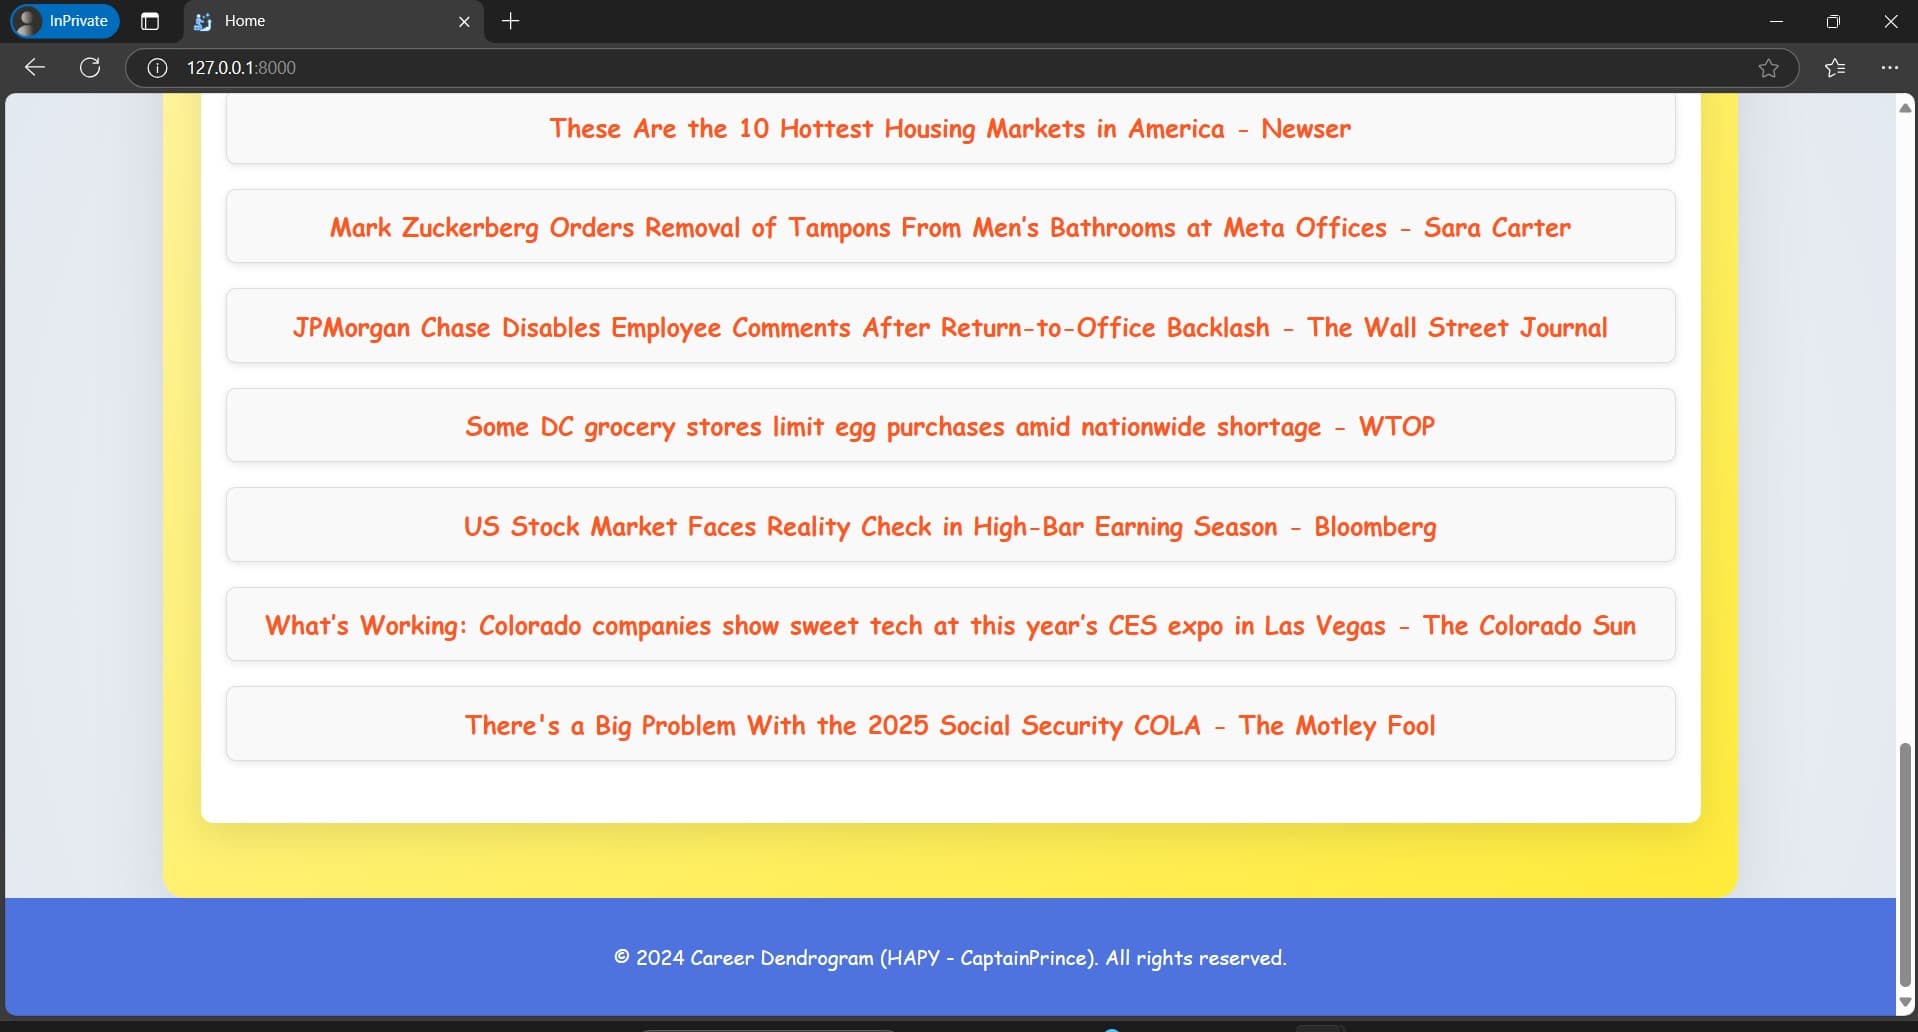This screenshot has width=1918, height=1032.
Task: Minimize the browser window
Action: 1776,21
